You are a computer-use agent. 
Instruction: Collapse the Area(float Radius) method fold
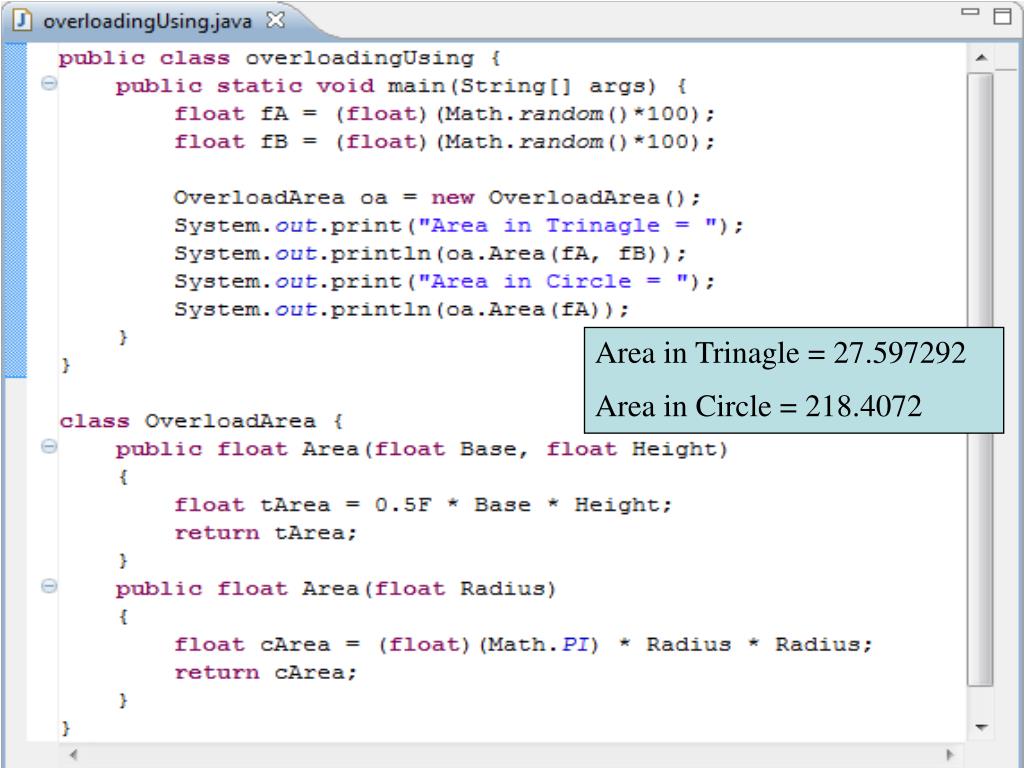click(49, 586)
